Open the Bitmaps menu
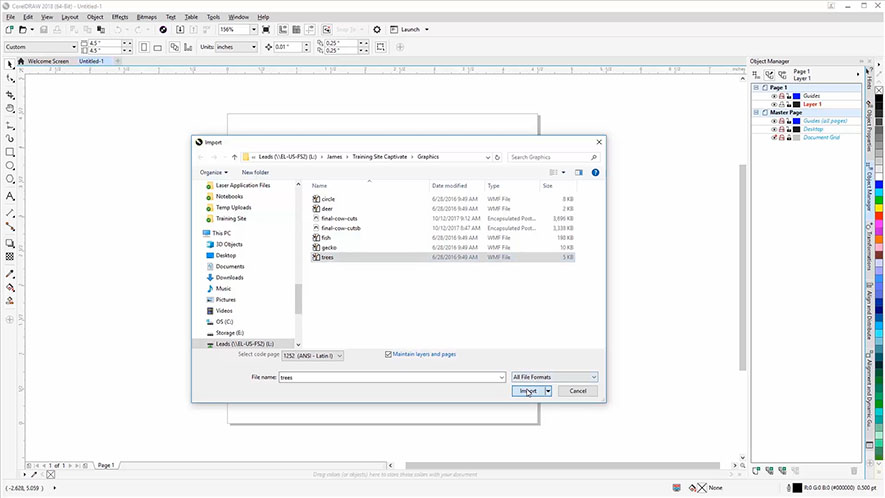Screen dimensions: 885x498 click(x=146, y=17)
